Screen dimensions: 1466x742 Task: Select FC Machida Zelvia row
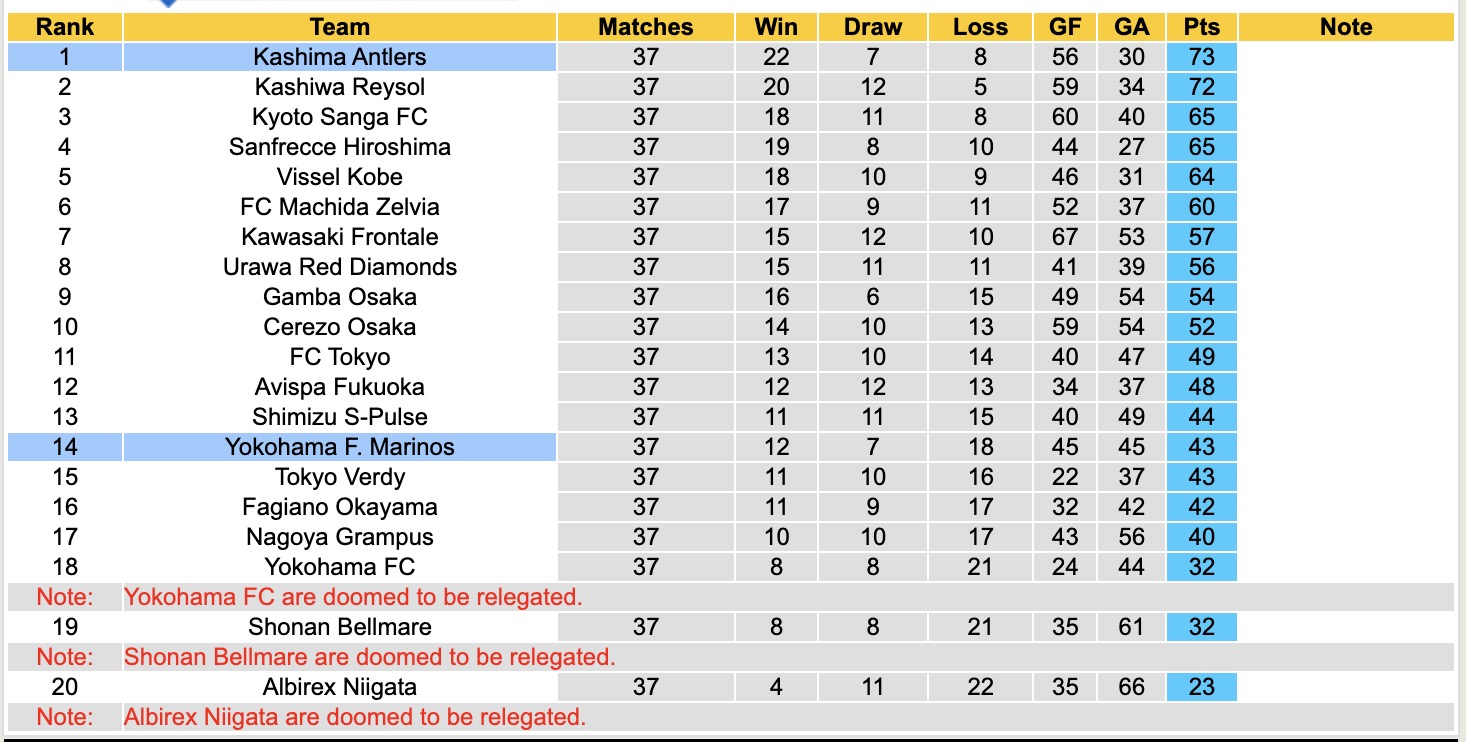[339, 207]
